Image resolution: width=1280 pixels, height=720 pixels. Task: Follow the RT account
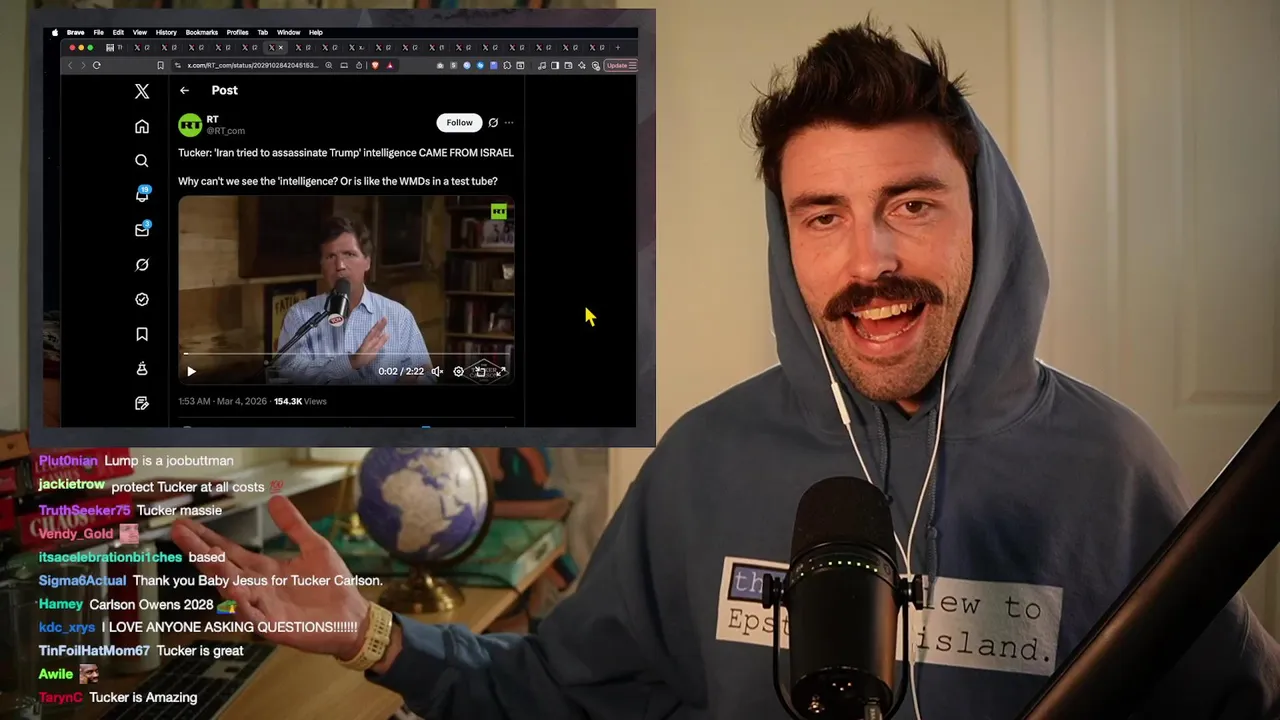pyautogui.click(x=459, y=123)
